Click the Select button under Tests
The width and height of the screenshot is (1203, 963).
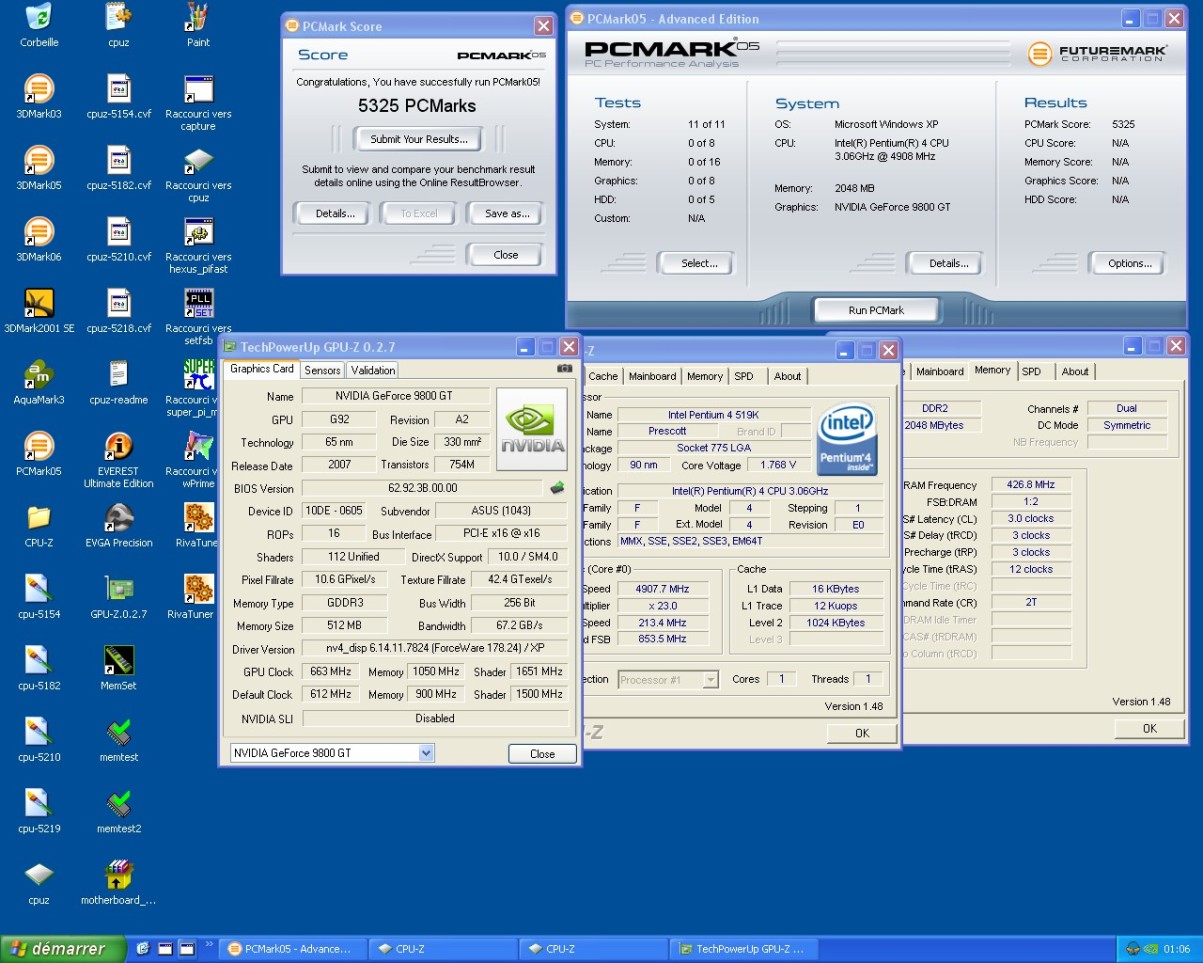(x=699, y=263)
